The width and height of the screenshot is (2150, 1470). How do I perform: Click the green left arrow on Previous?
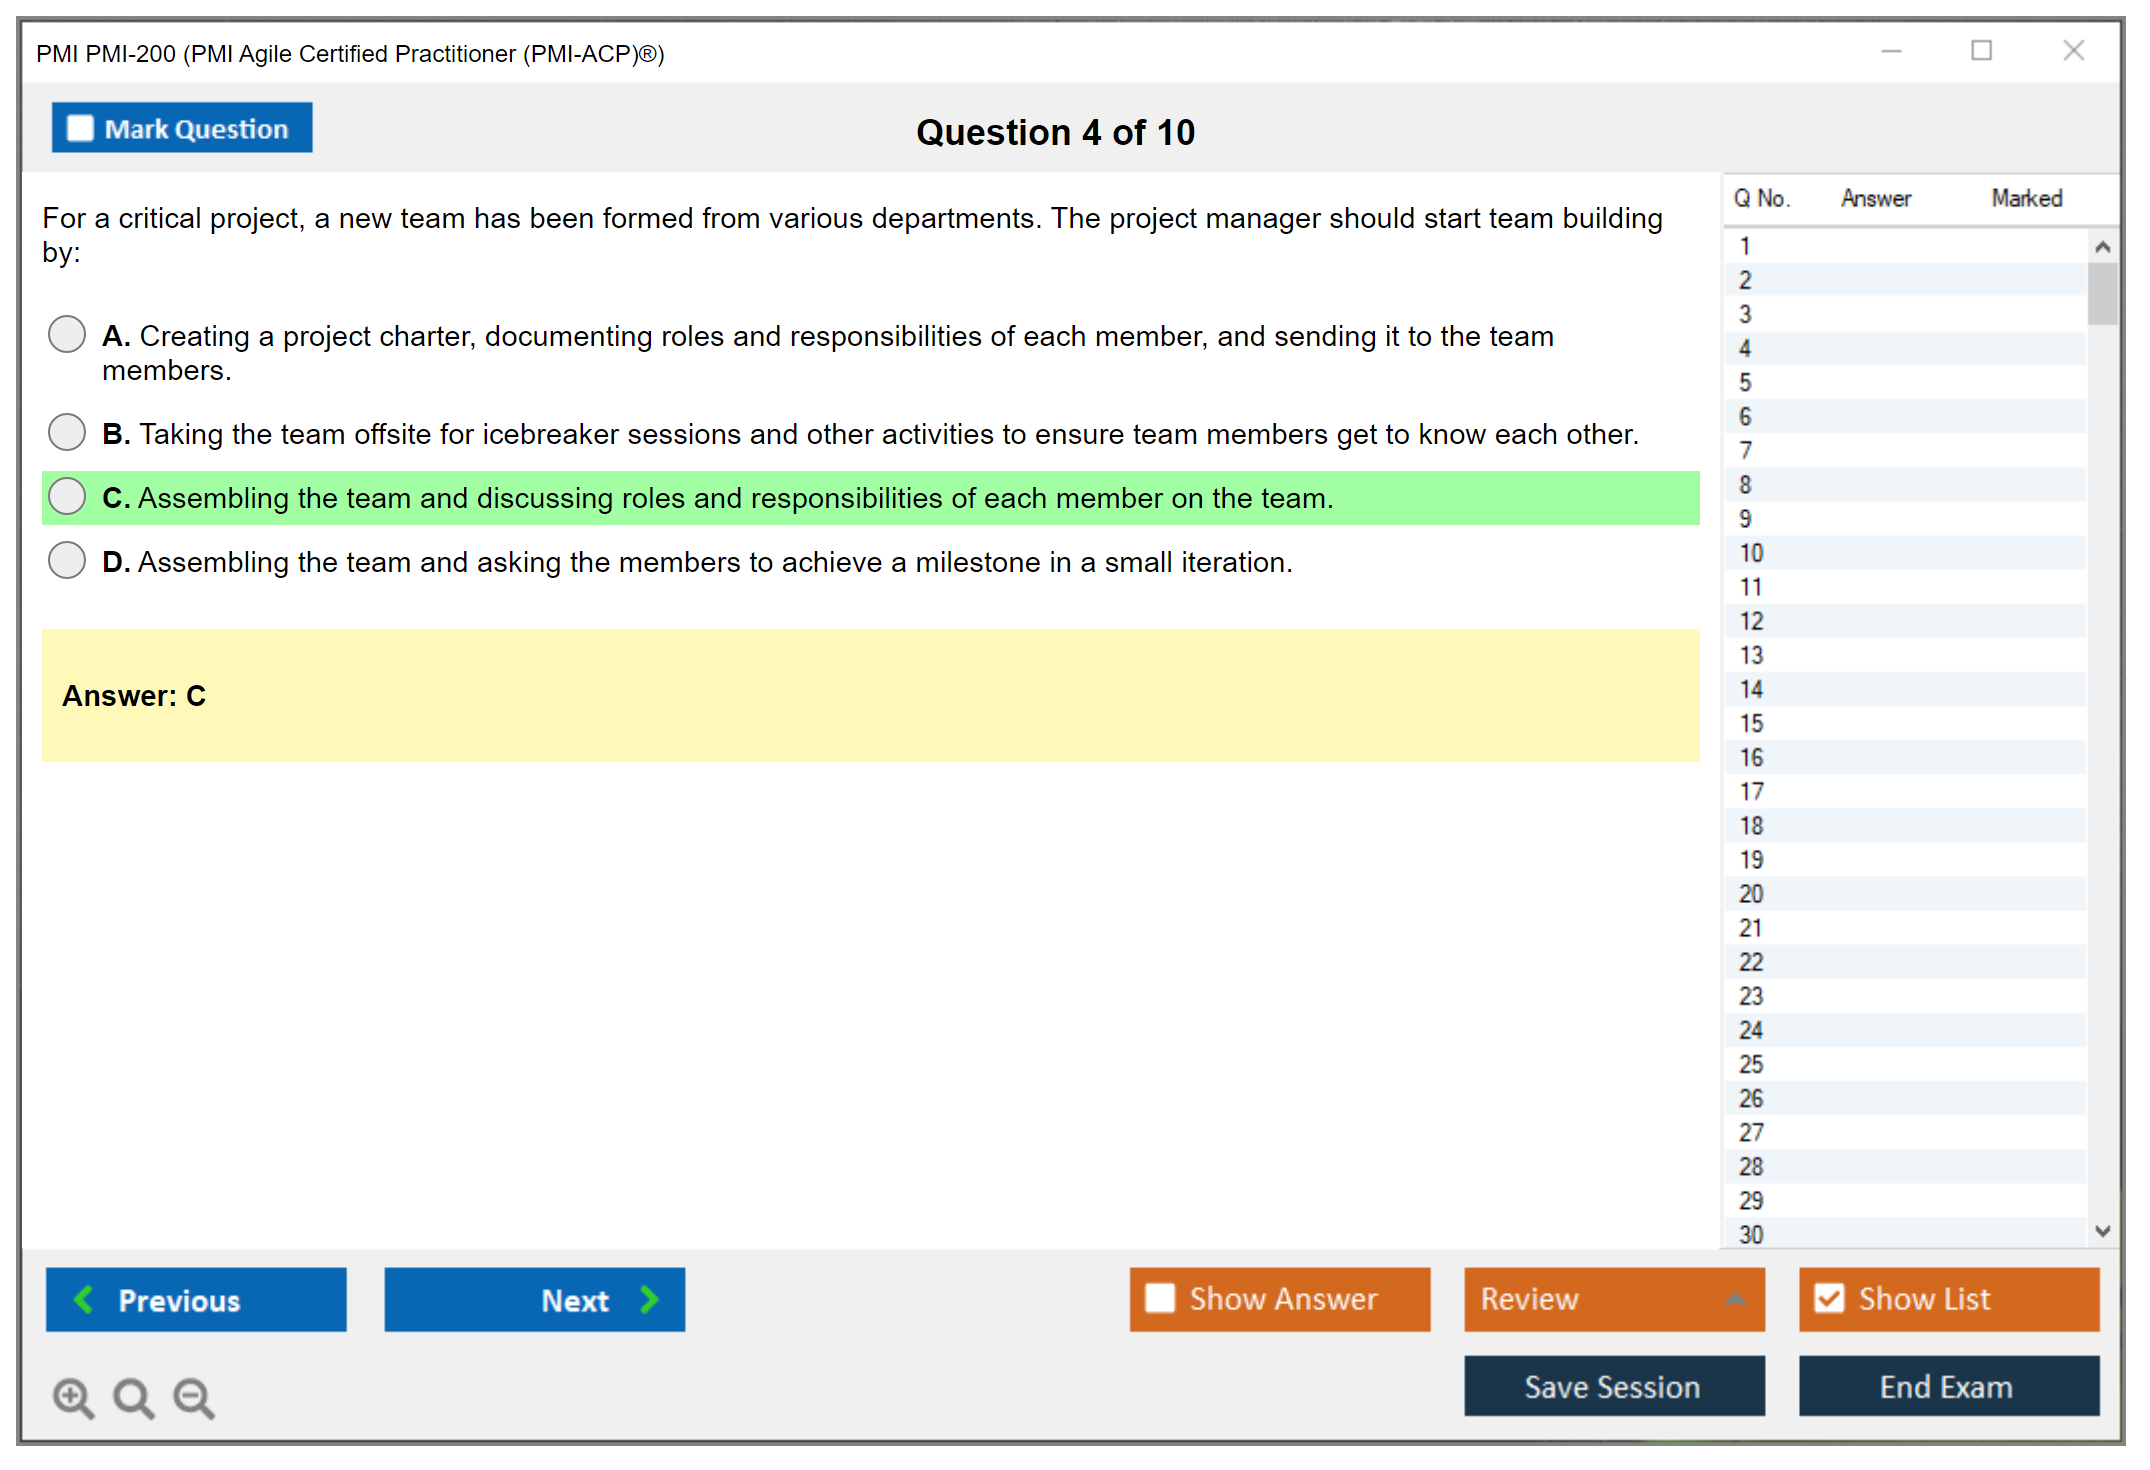[84, 1299]
